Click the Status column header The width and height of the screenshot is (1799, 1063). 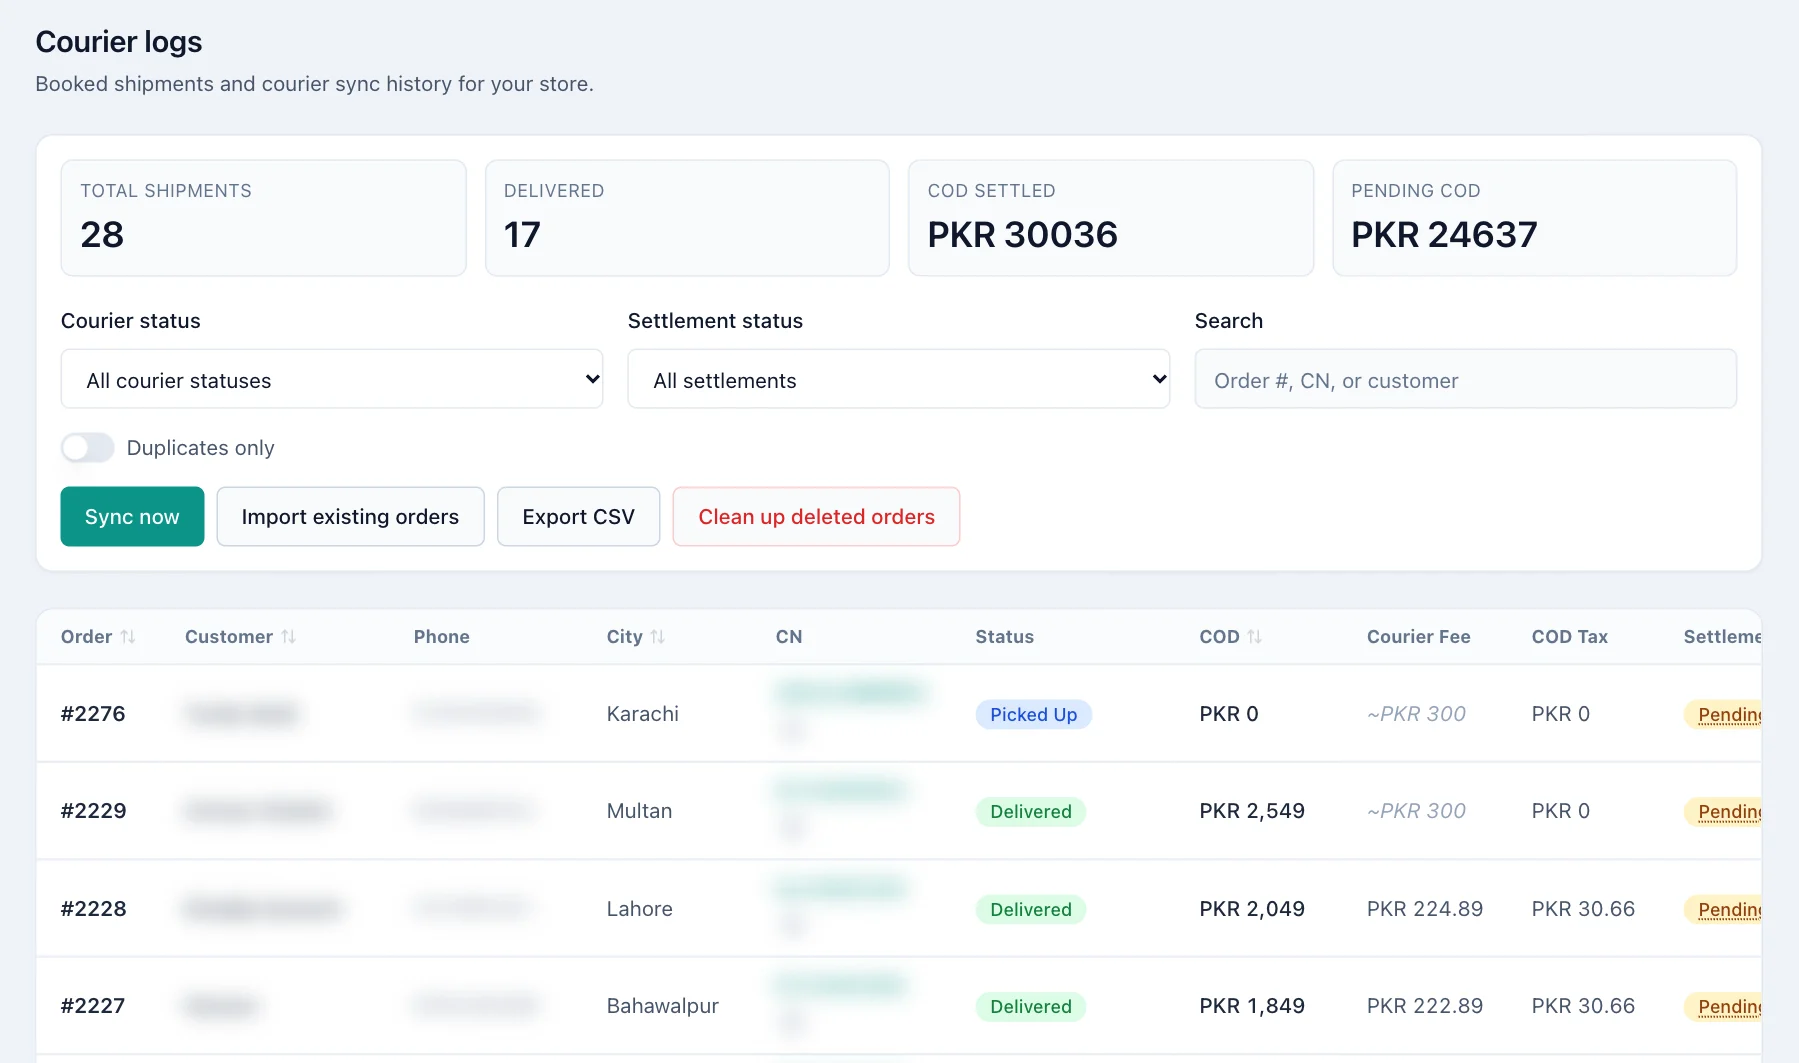(1004, 637)
